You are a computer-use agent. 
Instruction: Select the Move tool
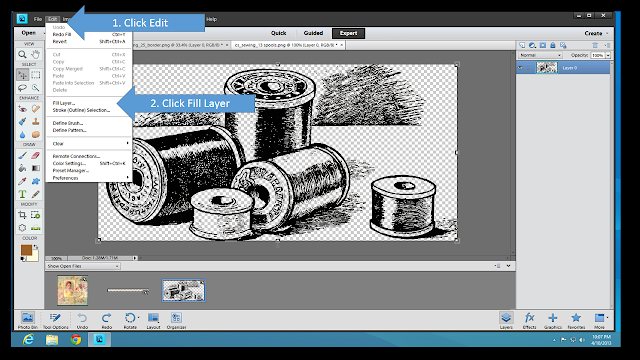click(x=22, y=75)
